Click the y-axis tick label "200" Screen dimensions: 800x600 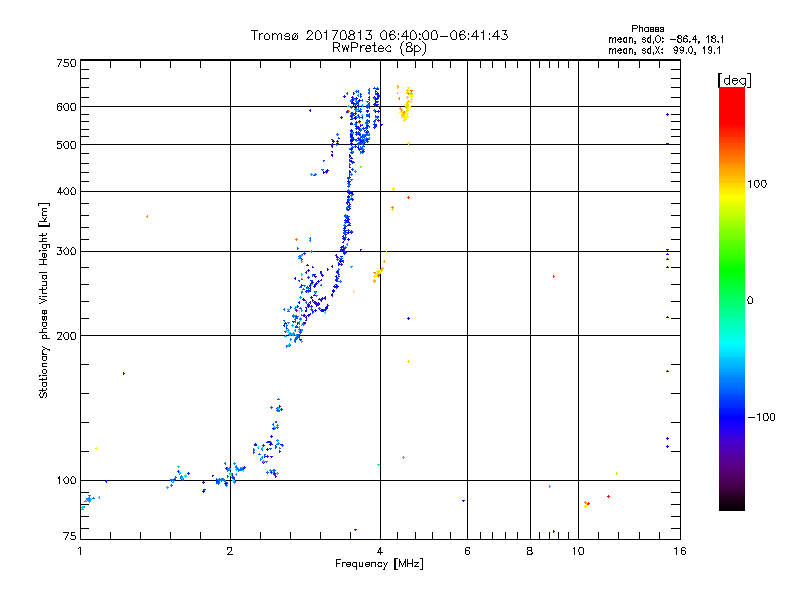pyautogui.click(x=66, y=336)
